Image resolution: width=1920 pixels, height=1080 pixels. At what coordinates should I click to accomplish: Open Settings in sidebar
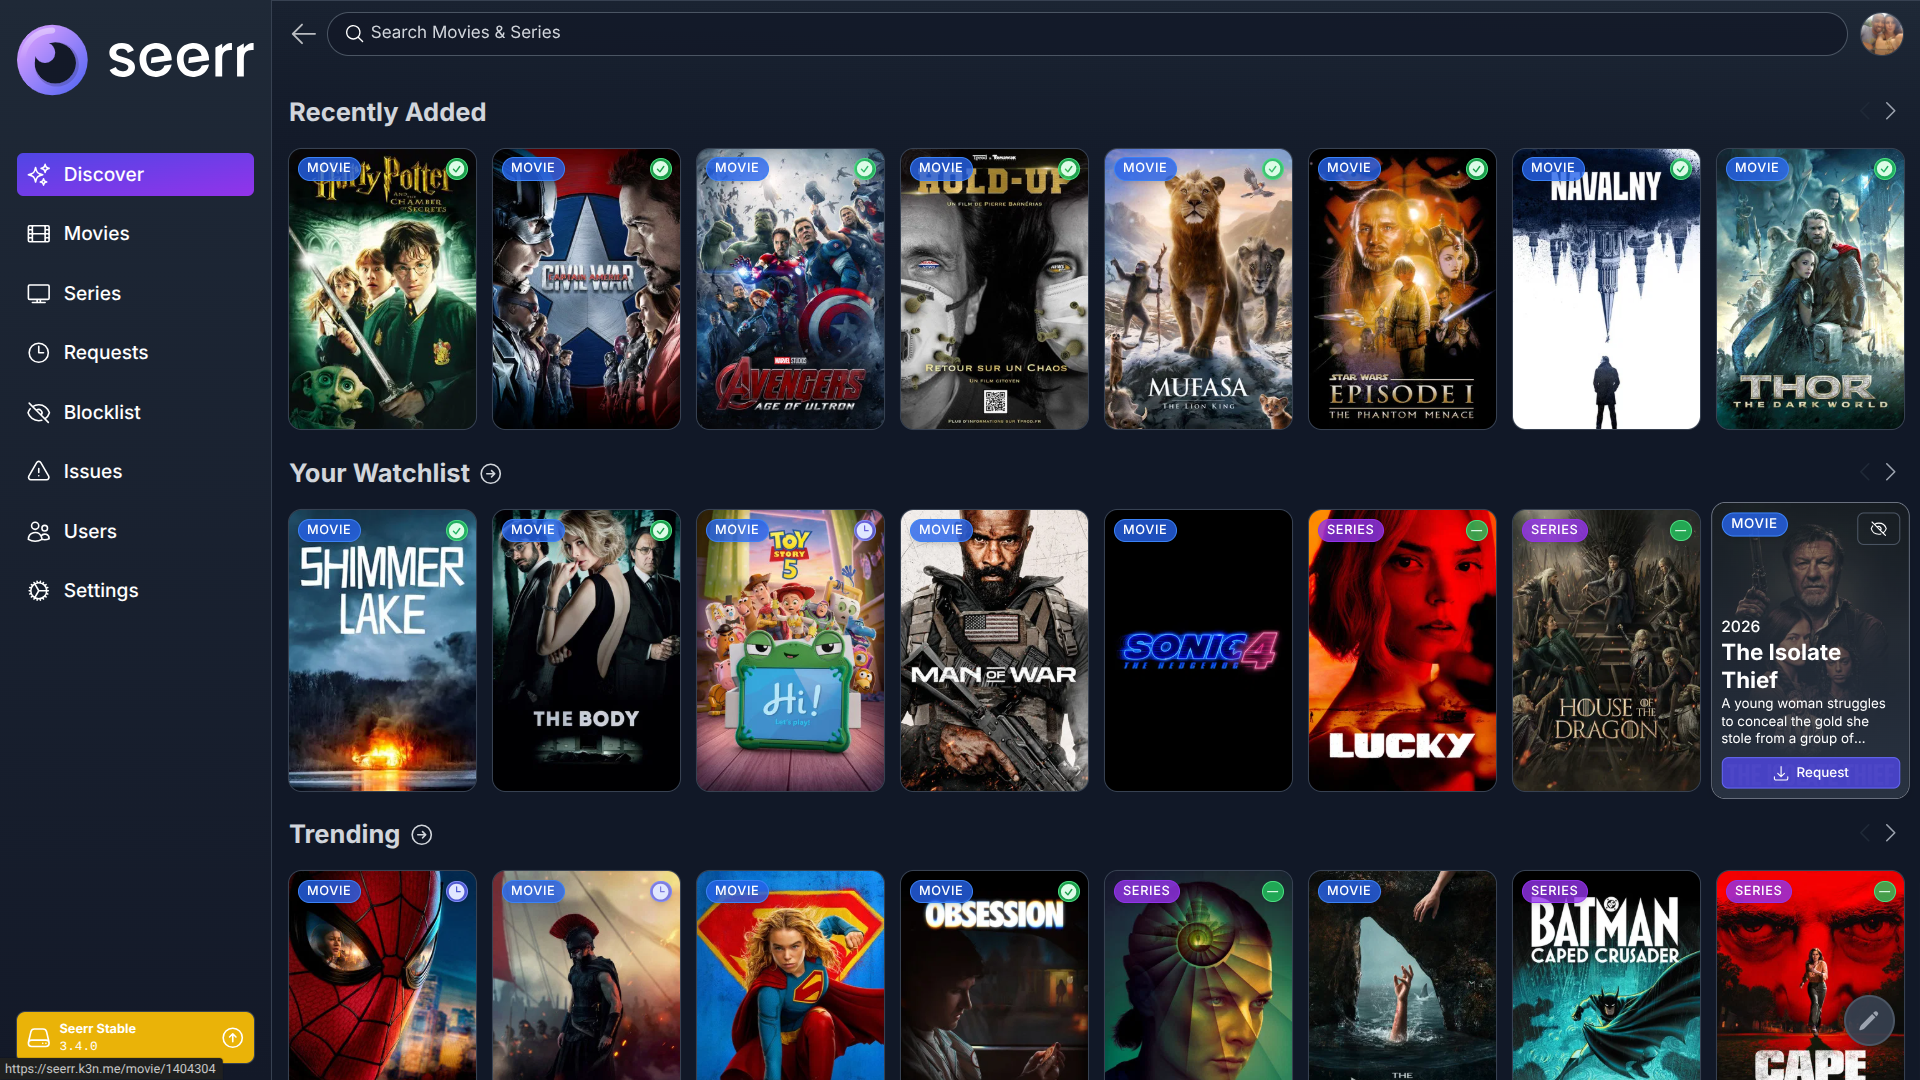pyautogui.click(x=135, y=591)
